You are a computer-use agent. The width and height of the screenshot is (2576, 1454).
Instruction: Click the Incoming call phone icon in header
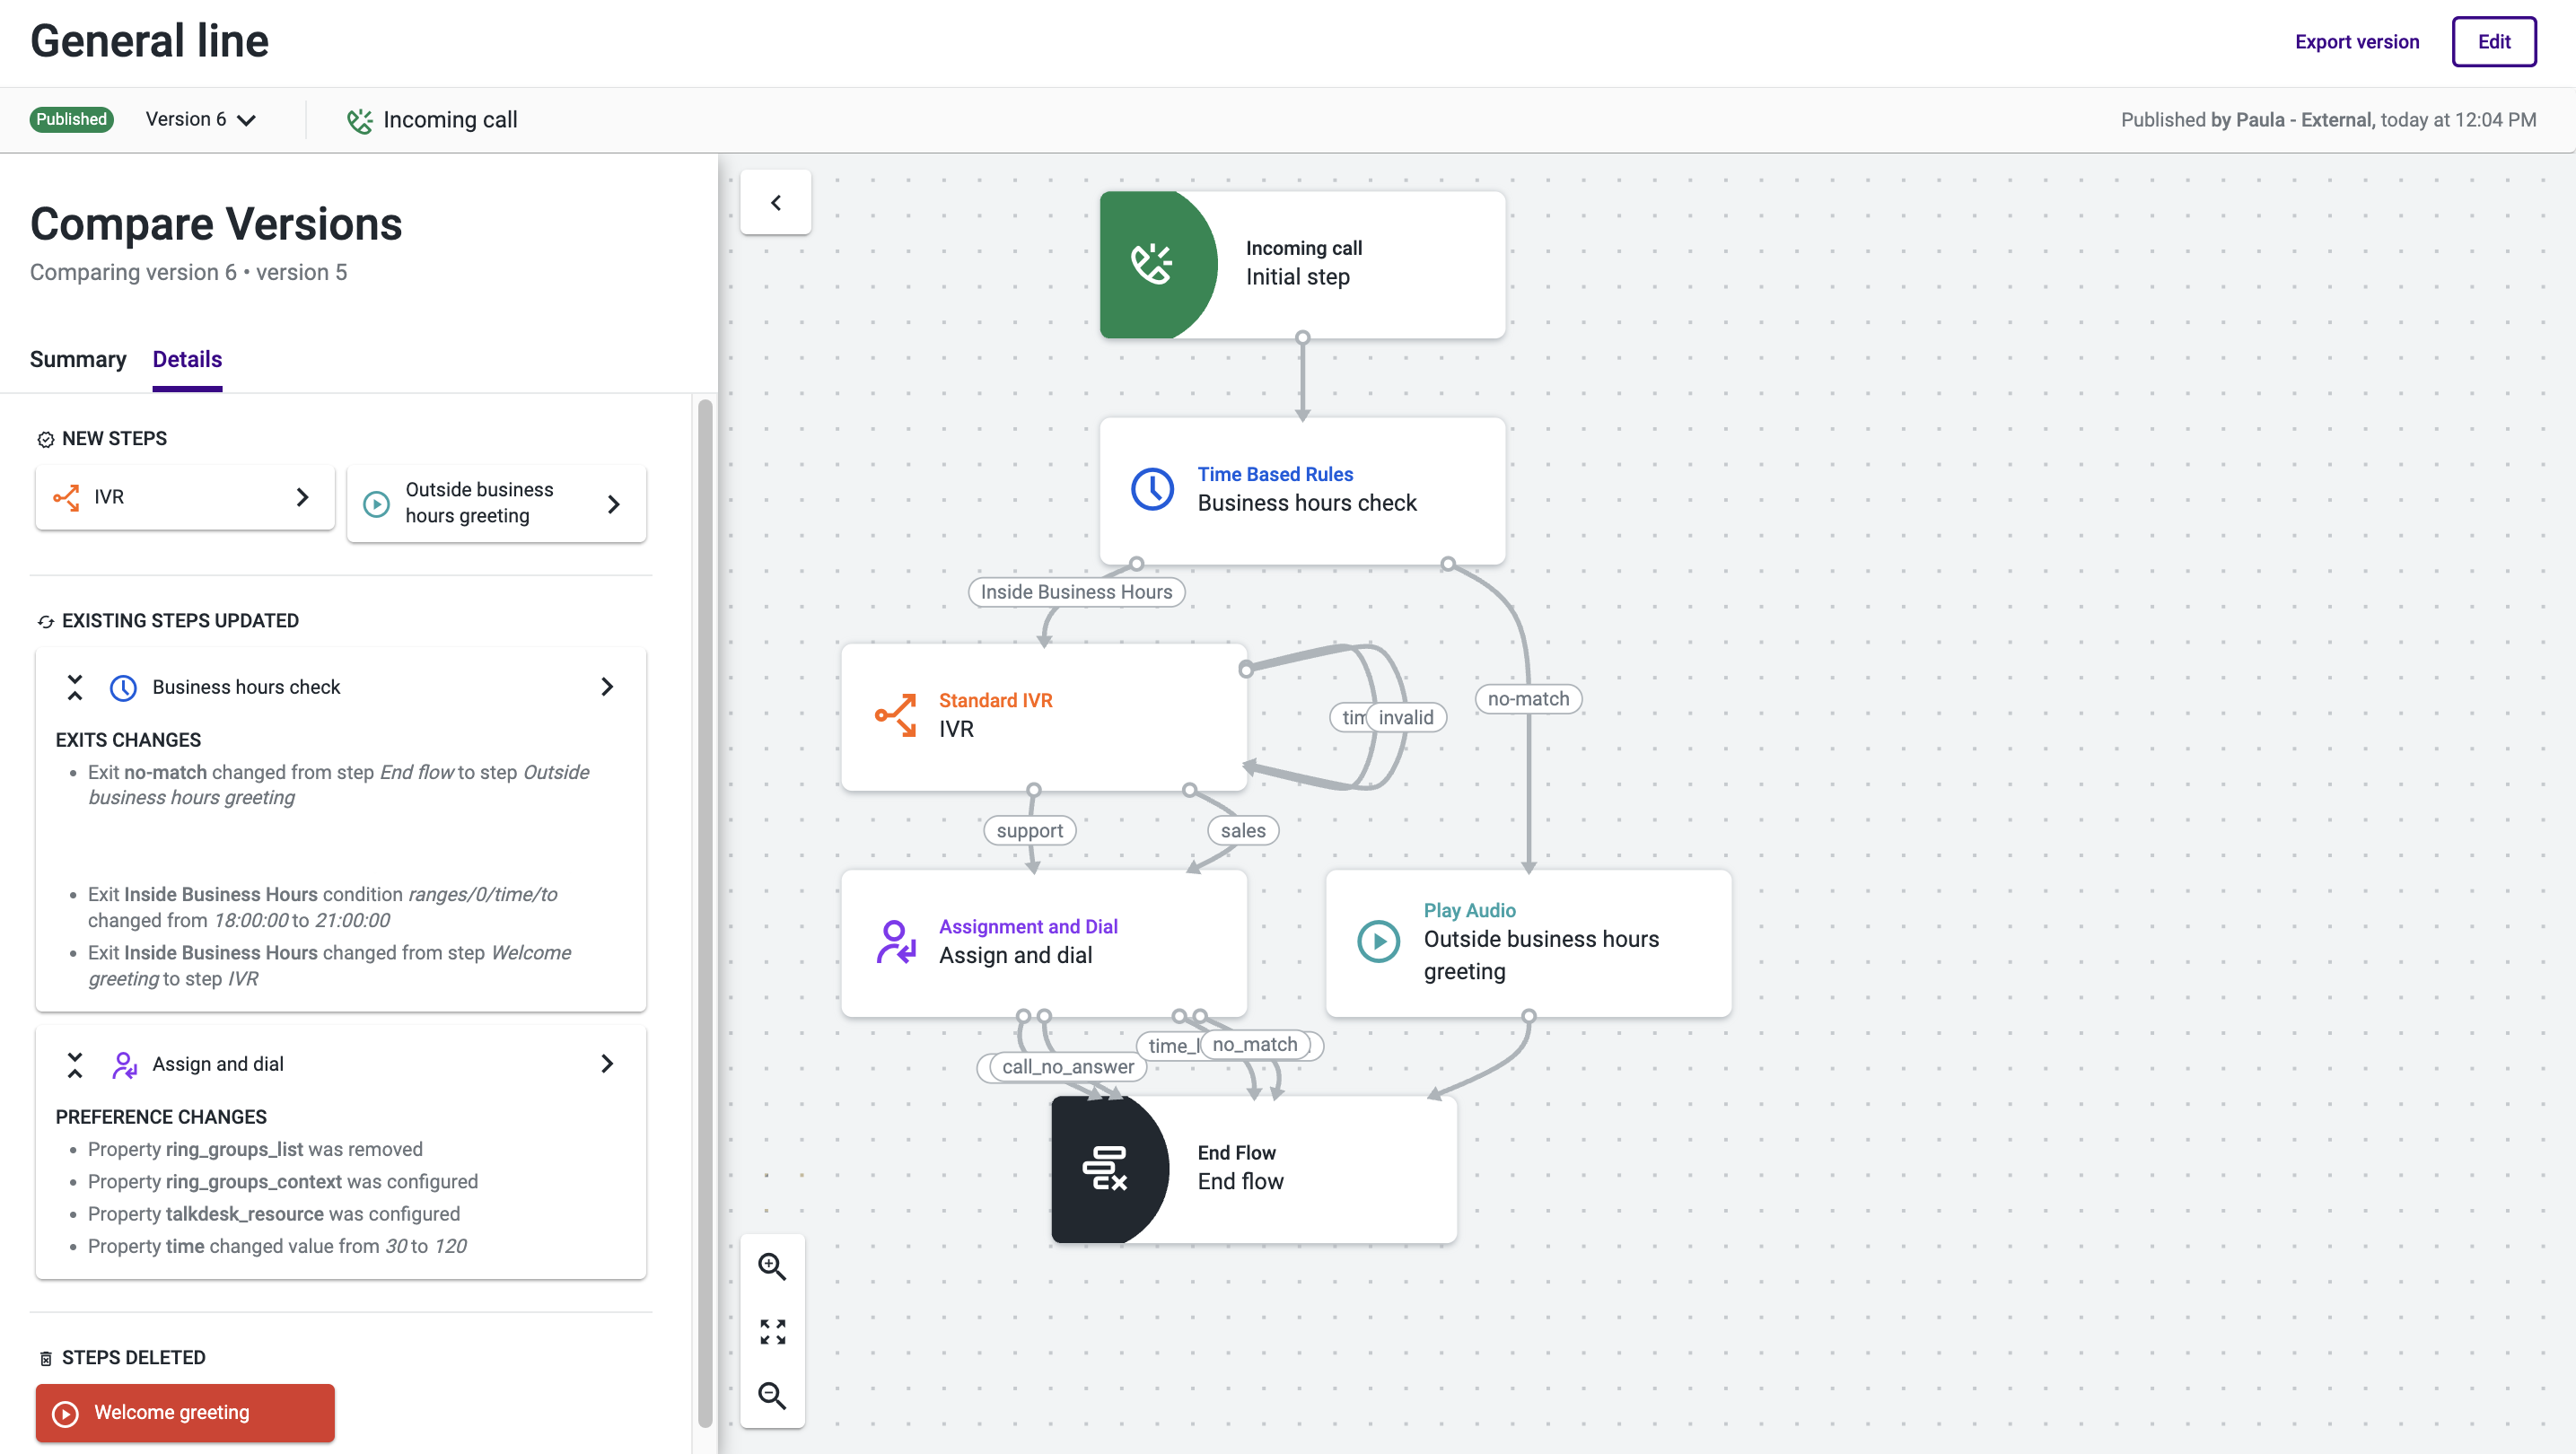pos(359,120)
